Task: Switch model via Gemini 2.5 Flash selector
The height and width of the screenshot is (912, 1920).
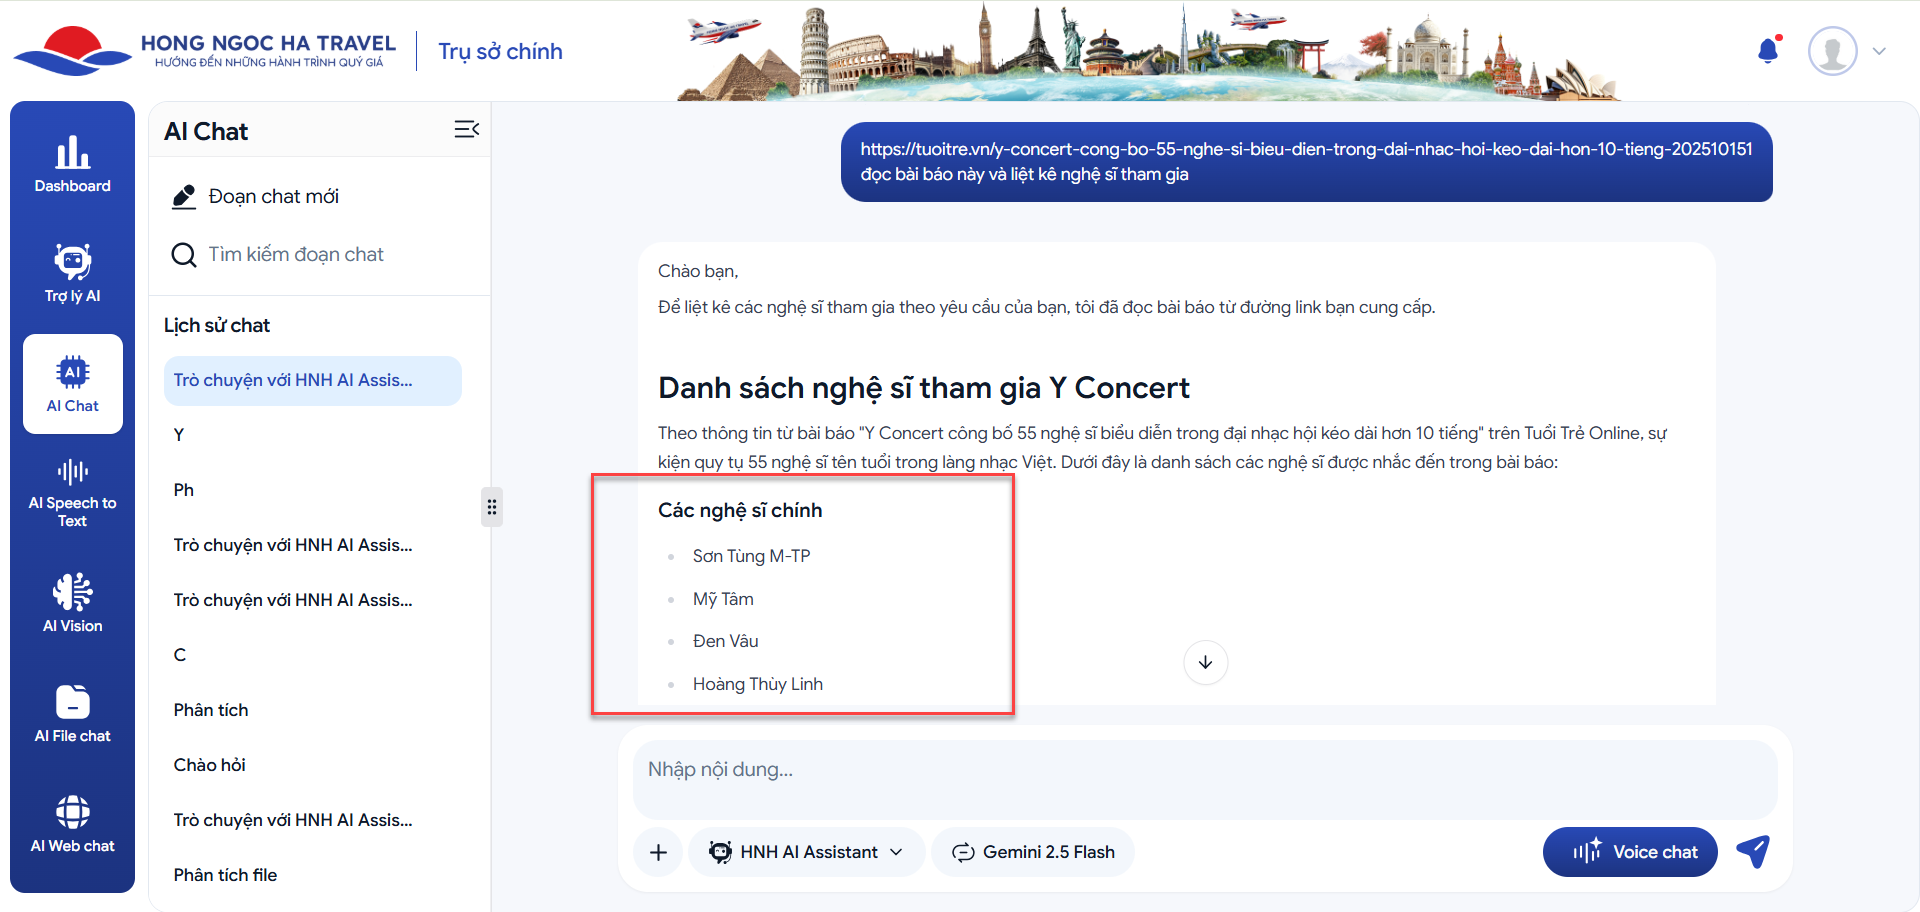Action: coord(1033,852)
